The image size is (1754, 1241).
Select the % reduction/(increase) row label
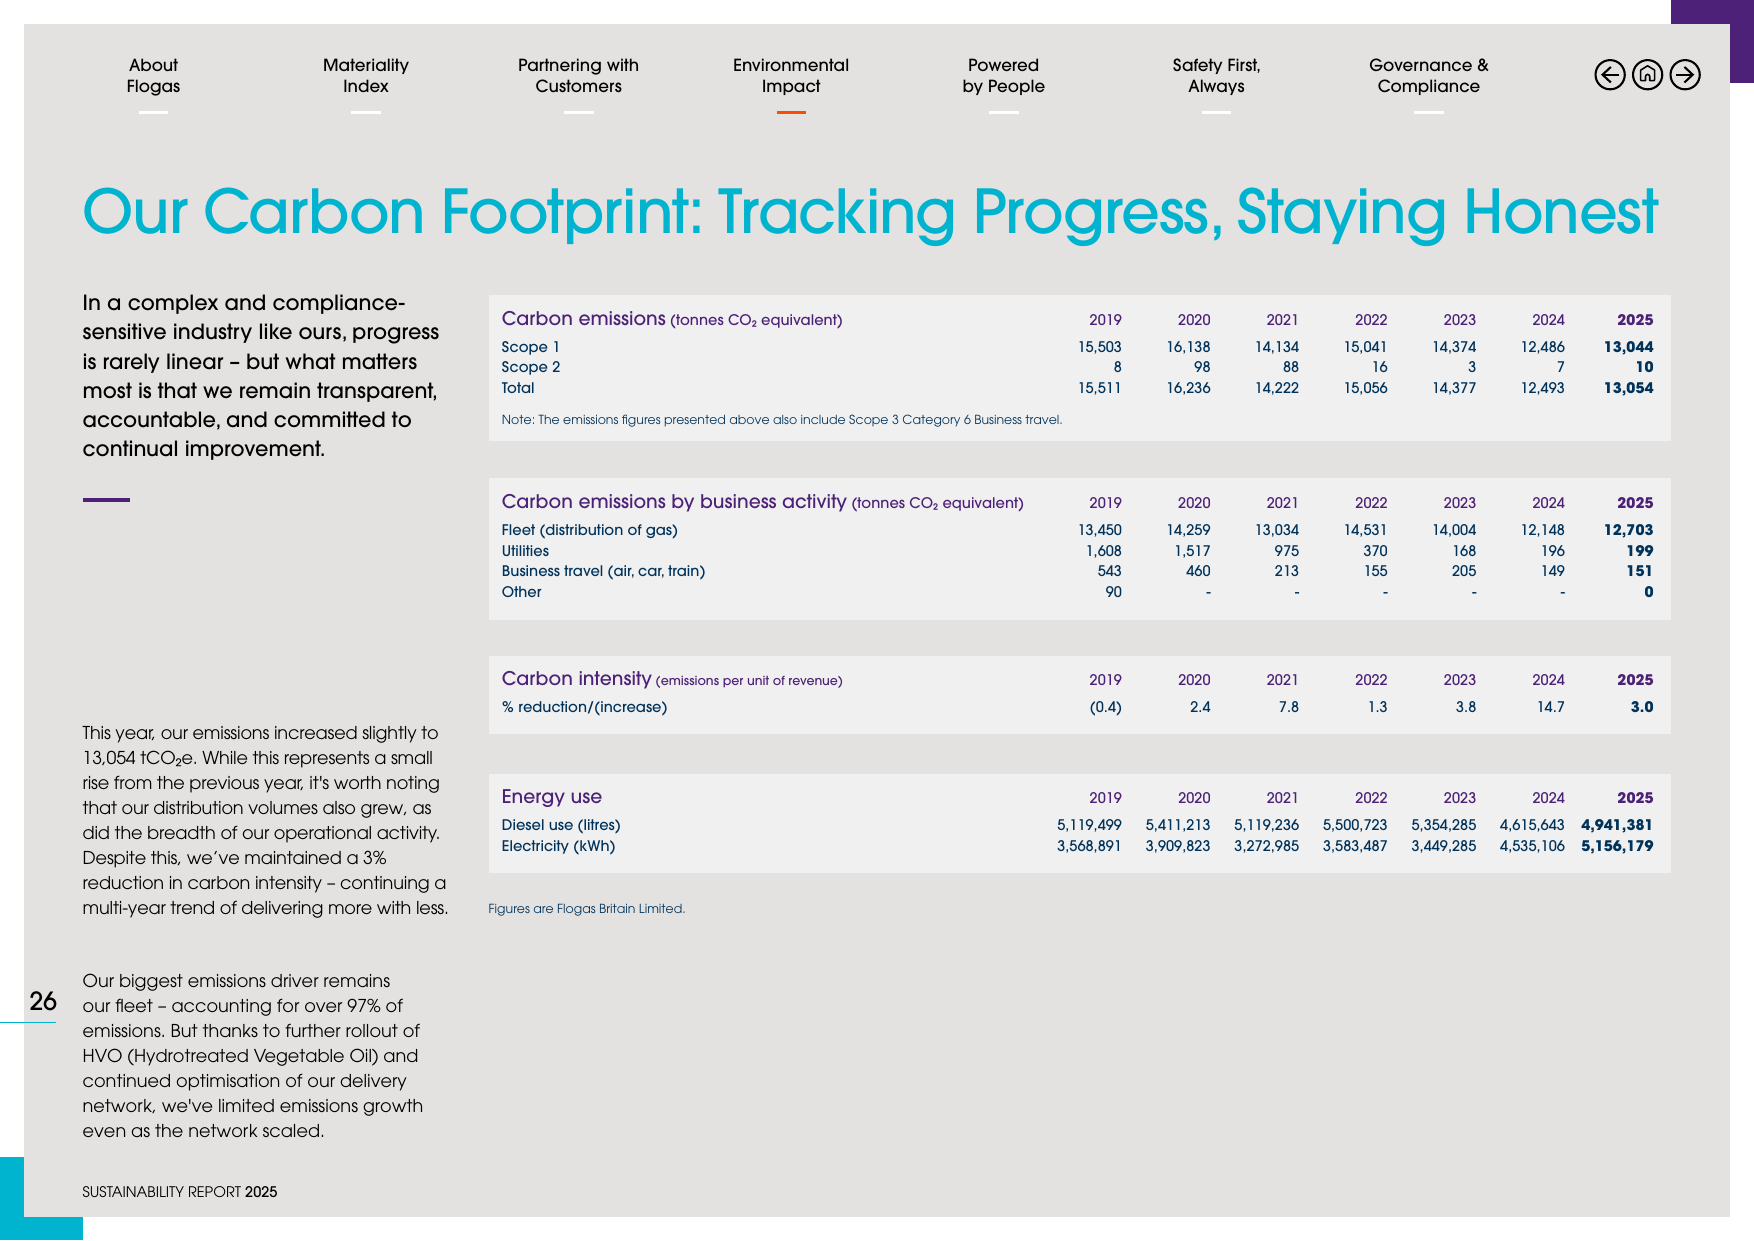click(x=584, y=707)
